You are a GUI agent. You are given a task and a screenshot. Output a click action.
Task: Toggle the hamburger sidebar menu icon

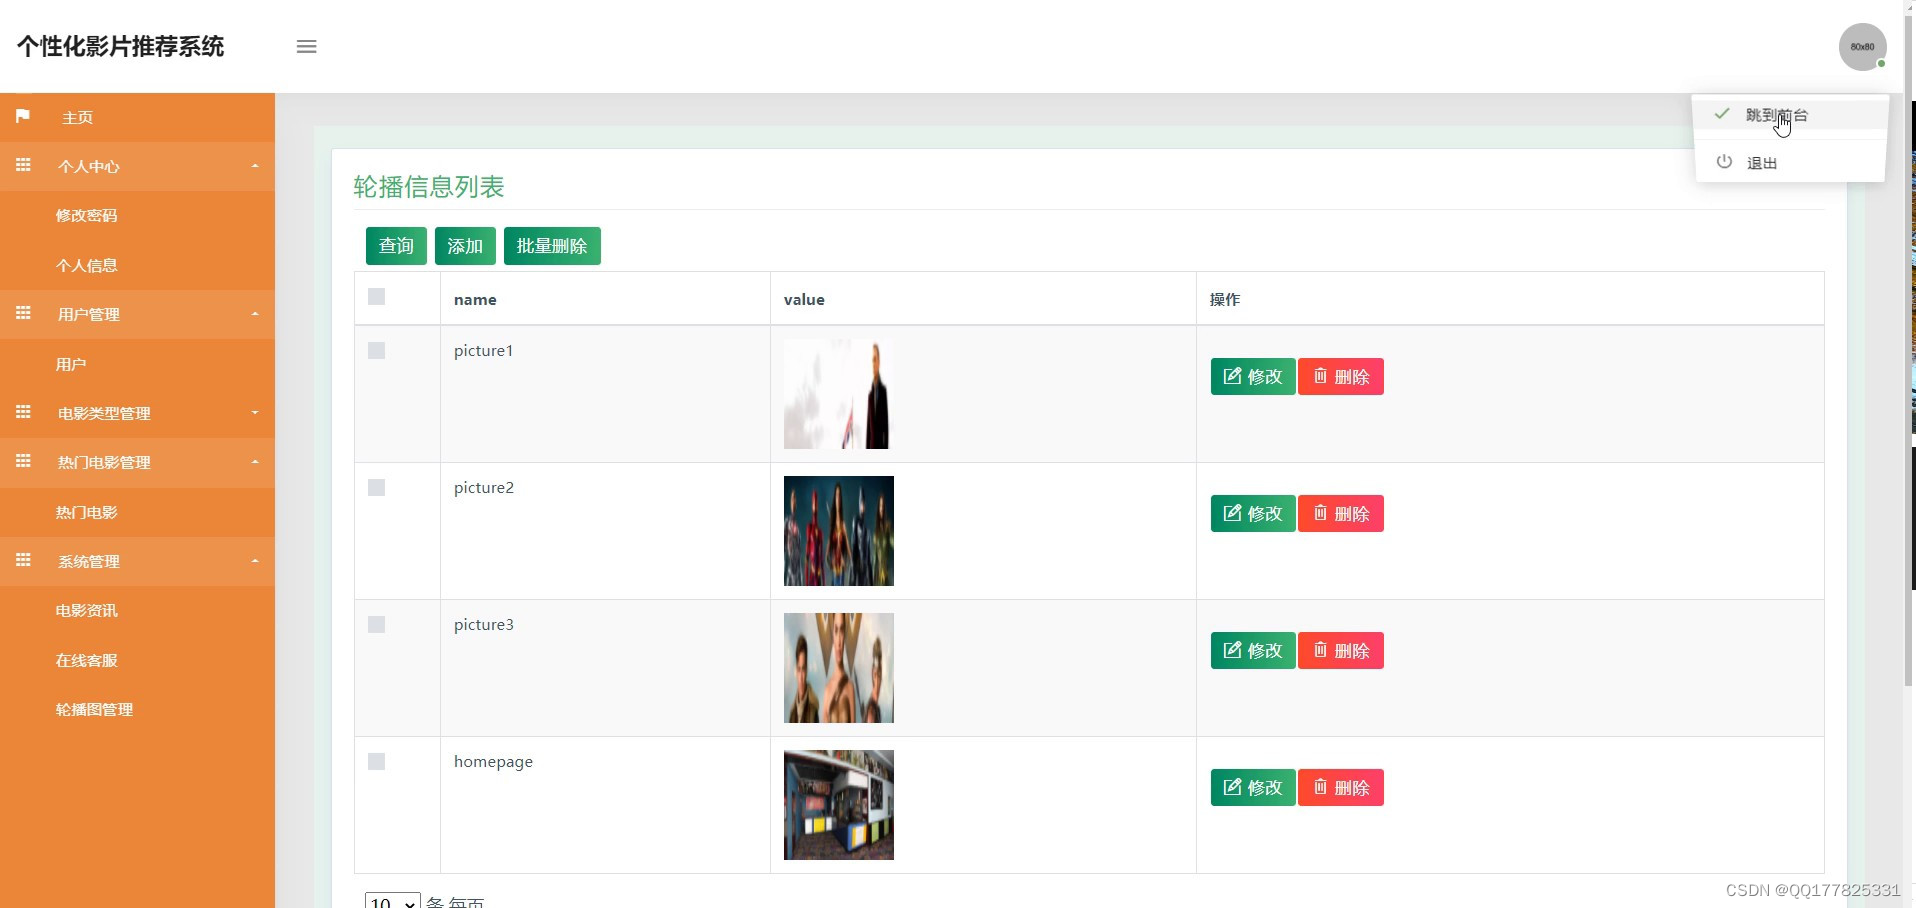coord(306,47)
